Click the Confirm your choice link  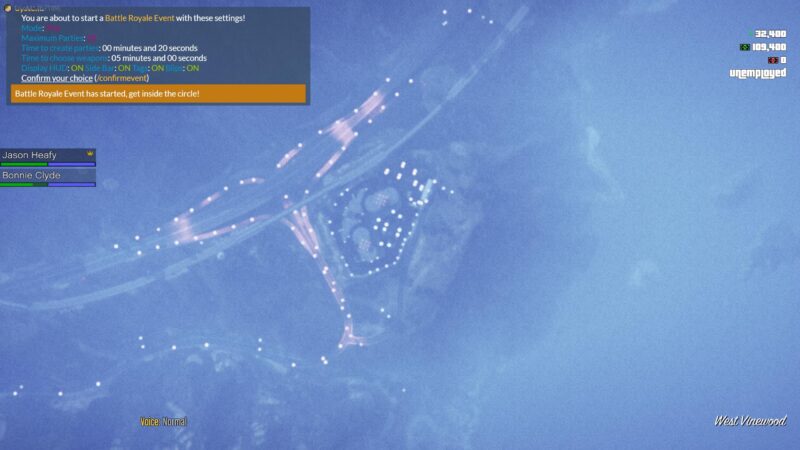pos(56,78)
